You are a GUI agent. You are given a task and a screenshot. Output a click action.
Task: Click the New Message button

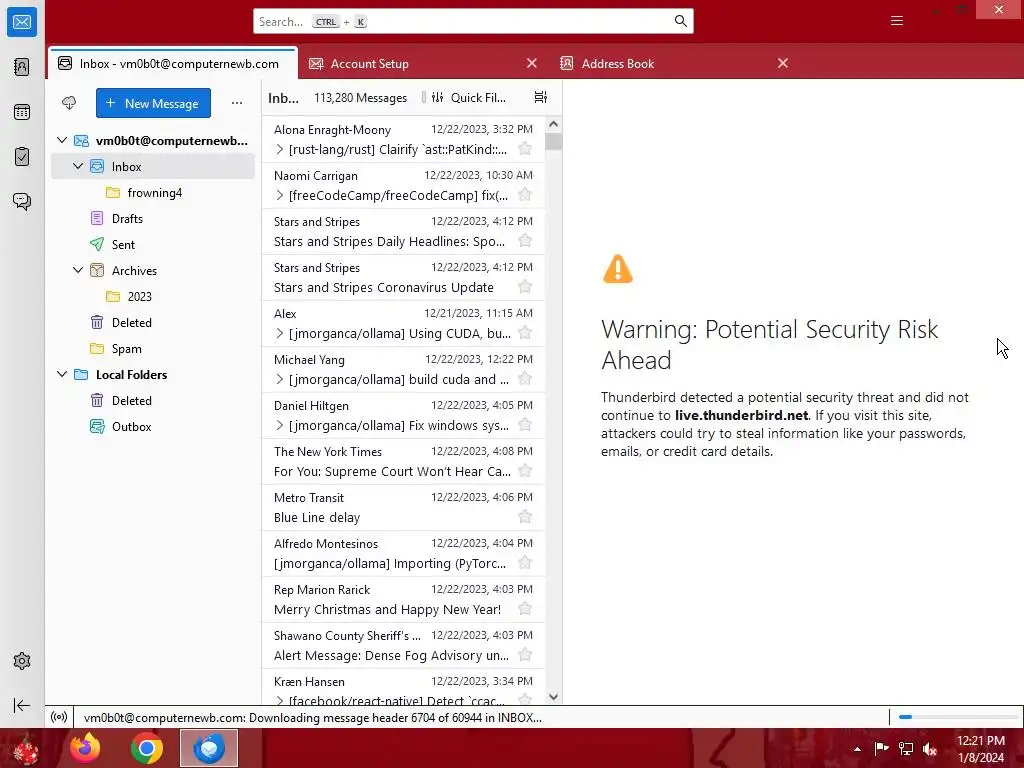(153, 103)
